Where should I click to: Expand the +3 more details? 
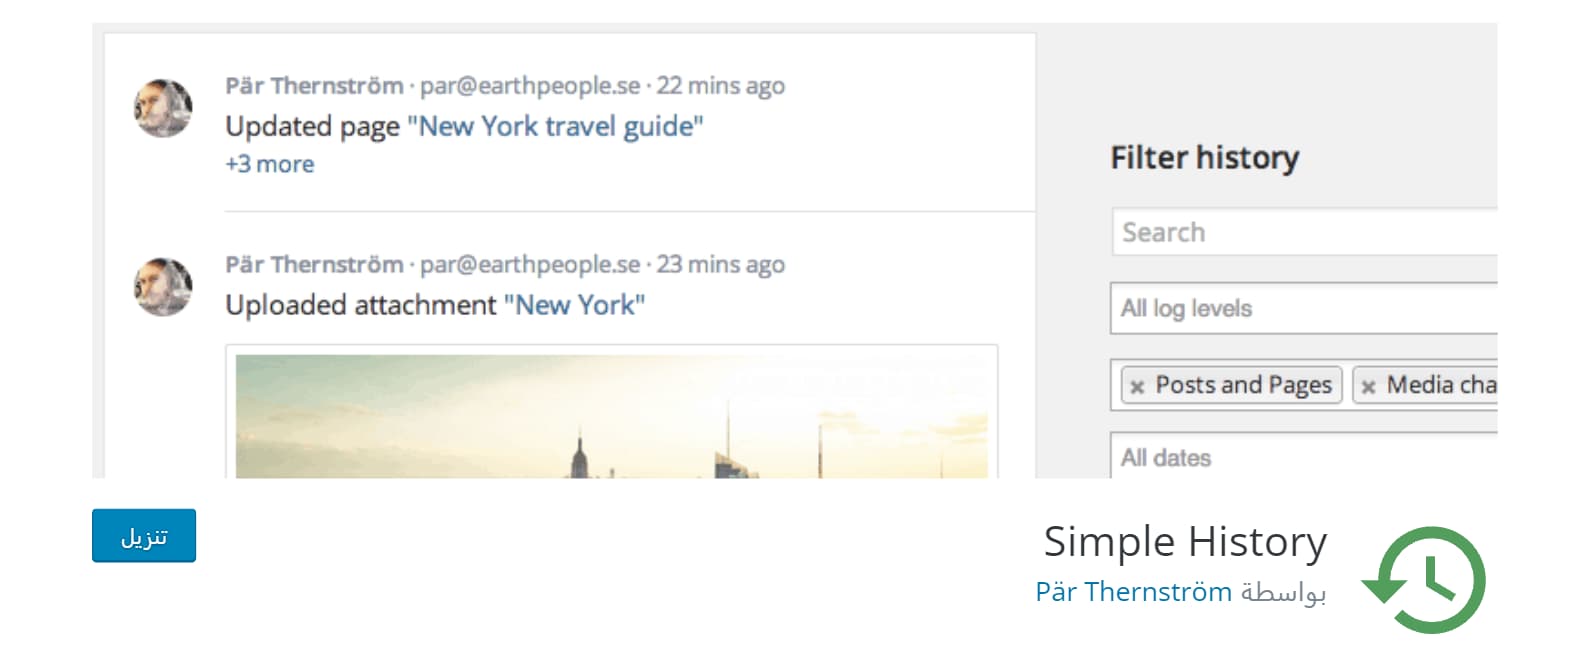[269, 164]
